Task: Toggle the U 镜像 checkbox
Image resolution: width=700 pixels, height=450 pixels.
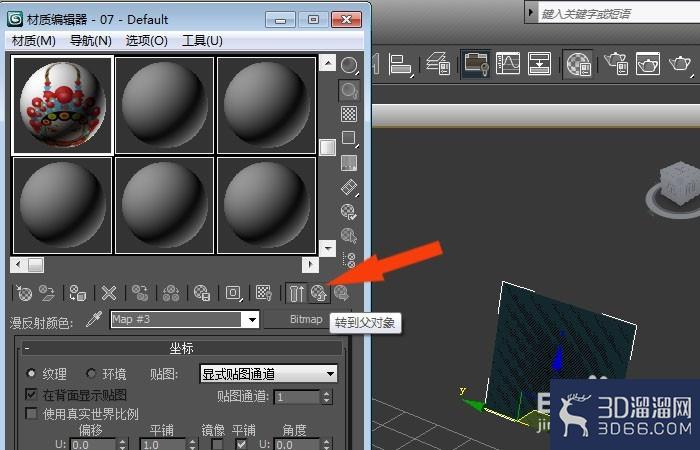Action: click(217, 445)
